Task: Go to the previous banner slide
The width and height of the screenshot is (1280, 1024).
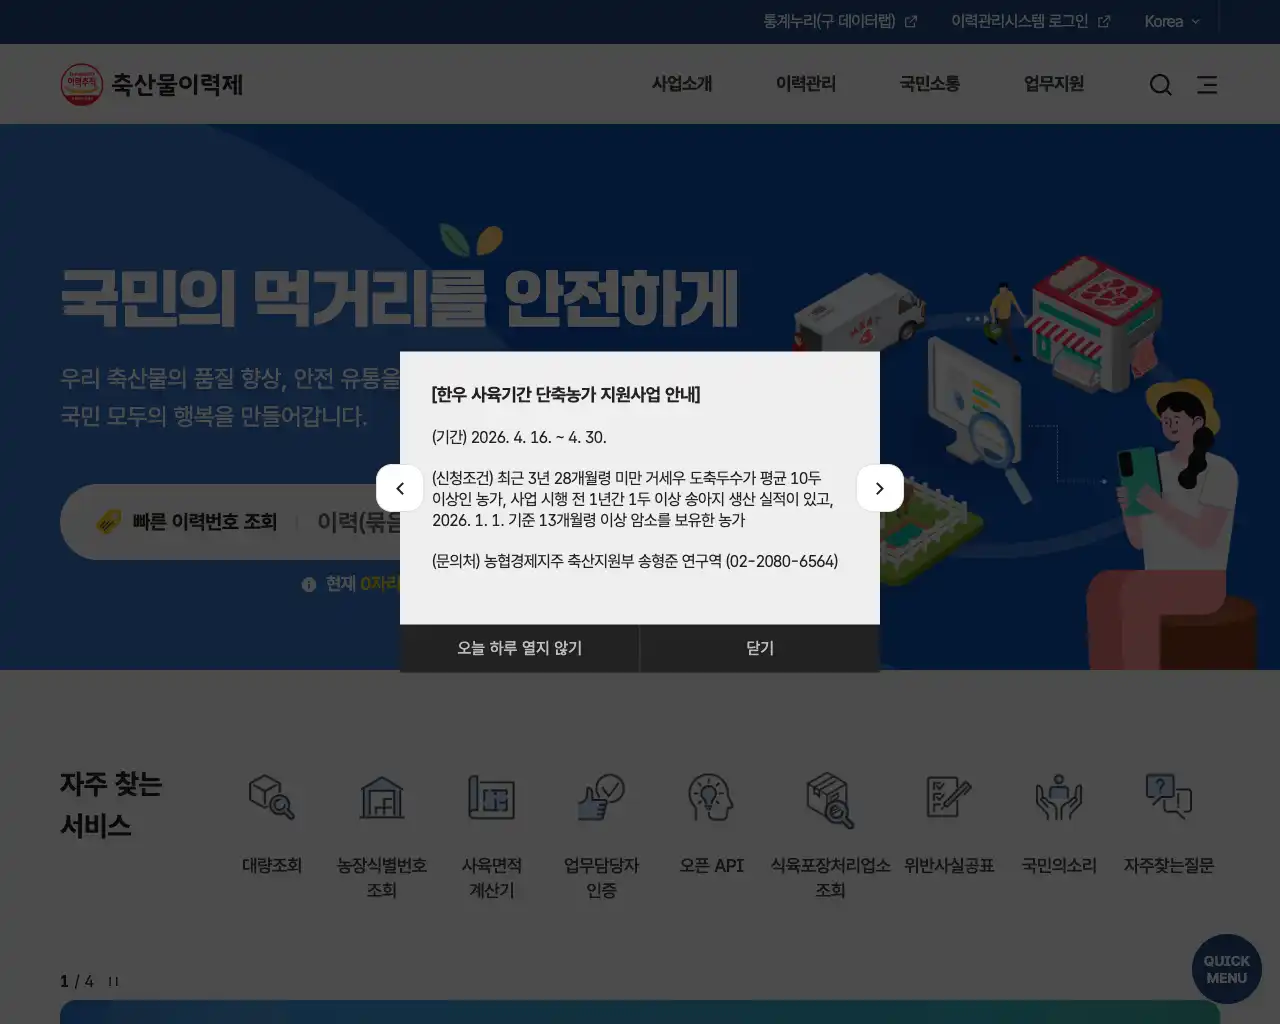Action: 400,488
